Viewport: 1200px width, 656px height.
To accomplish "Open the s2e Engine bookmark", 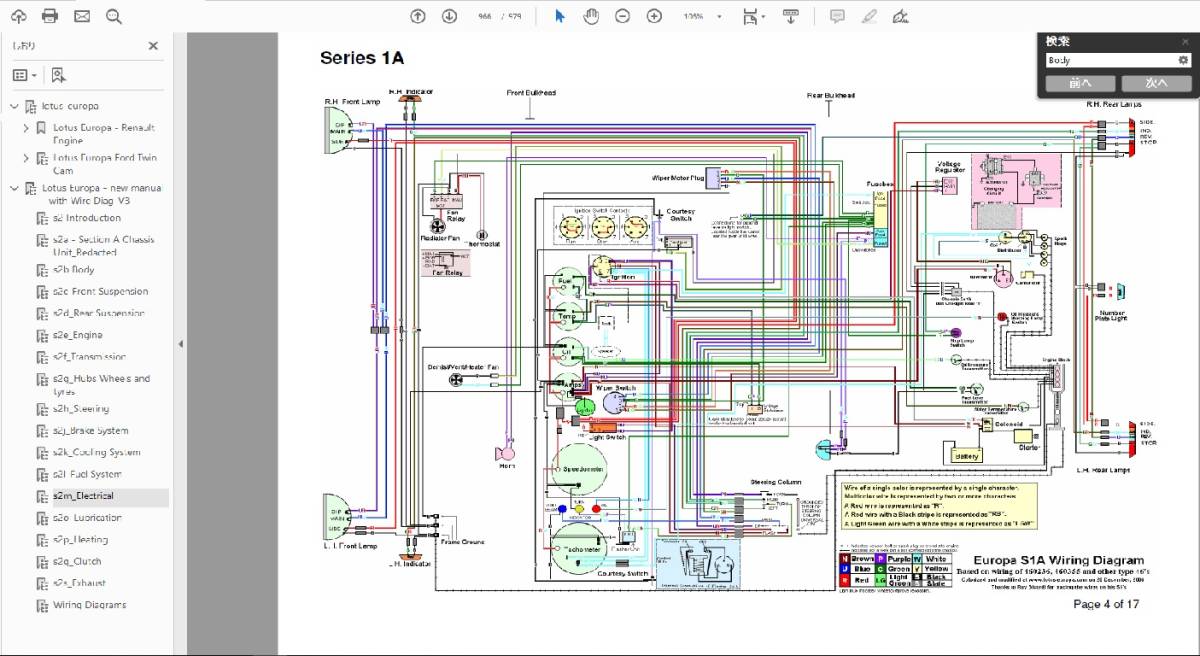I will tap(78, 336).
